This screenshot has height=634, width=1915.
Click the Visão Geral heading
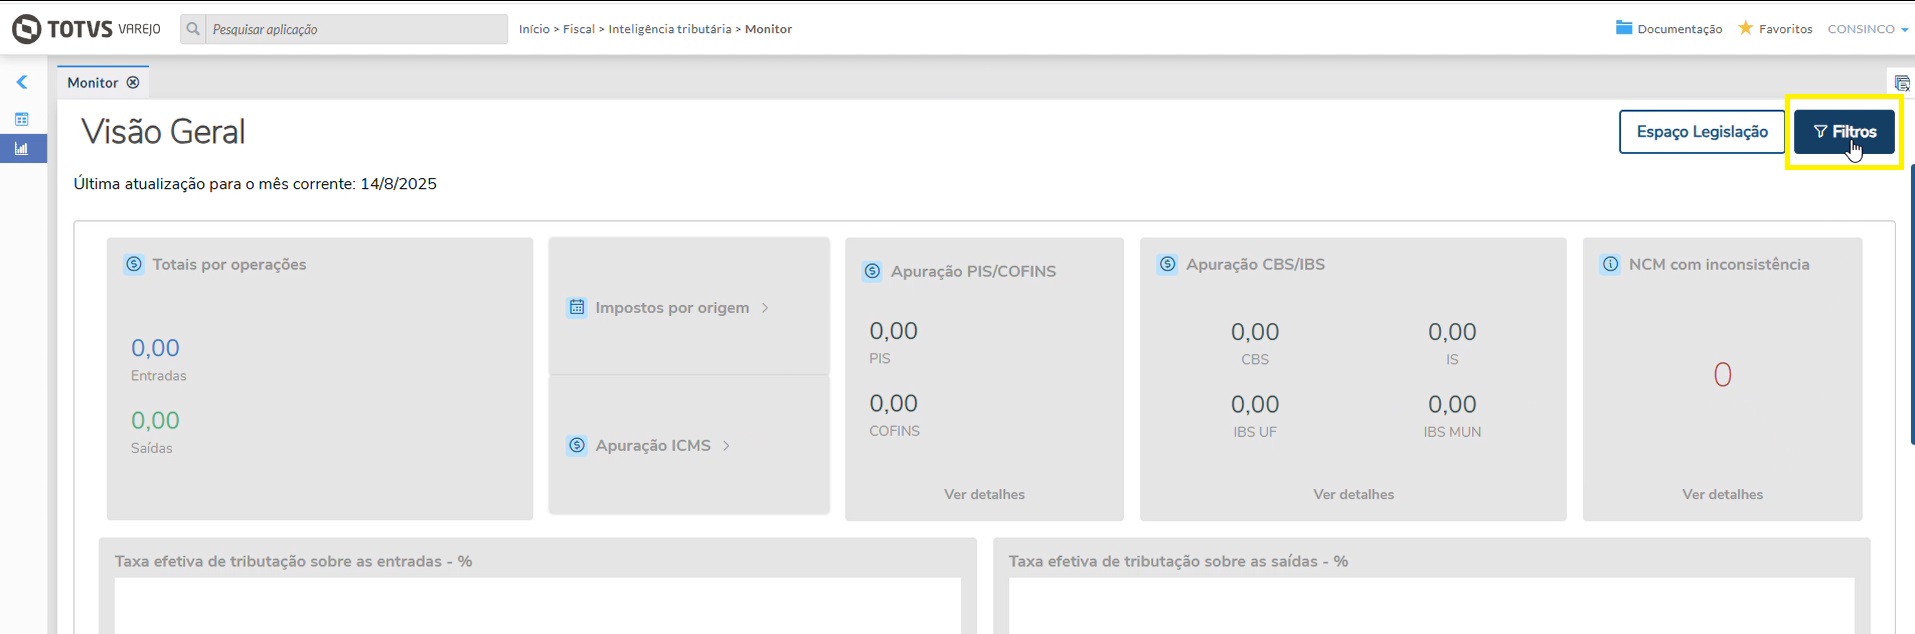click(x=163, y=132)
